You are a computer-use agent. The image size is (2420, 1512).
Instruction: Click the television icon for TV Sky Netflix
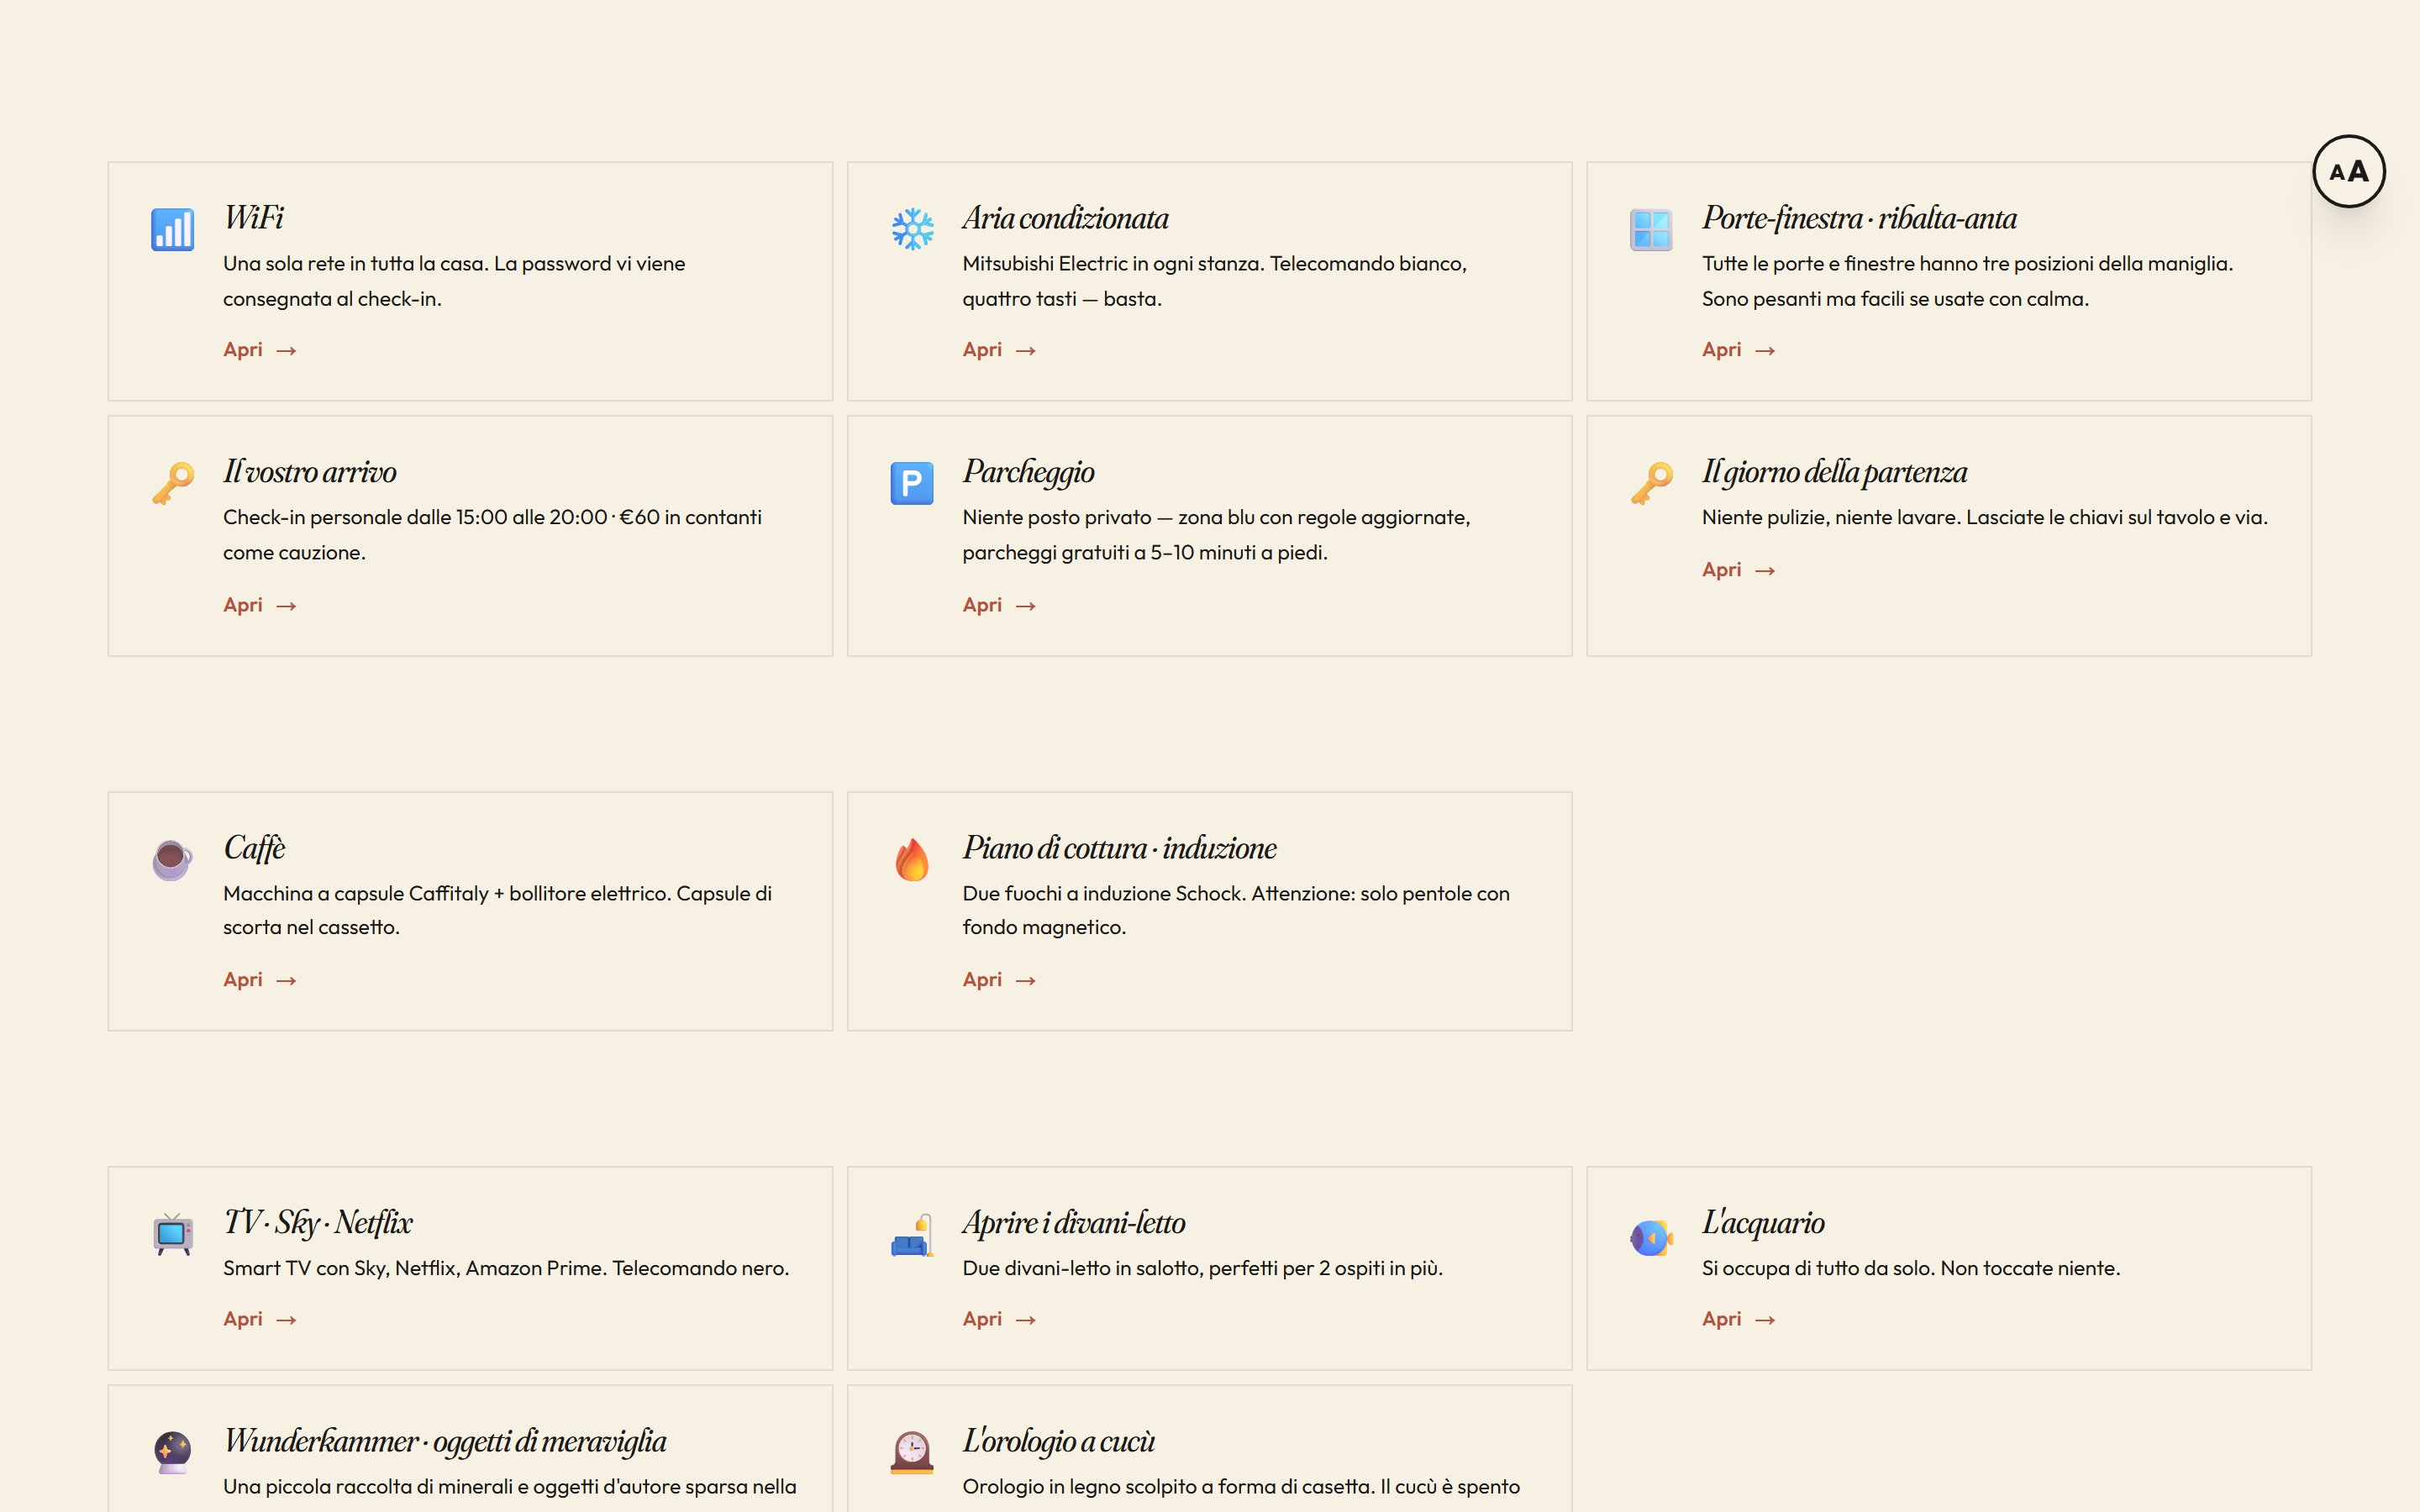pyautogui.click(x=172, y=1235)
